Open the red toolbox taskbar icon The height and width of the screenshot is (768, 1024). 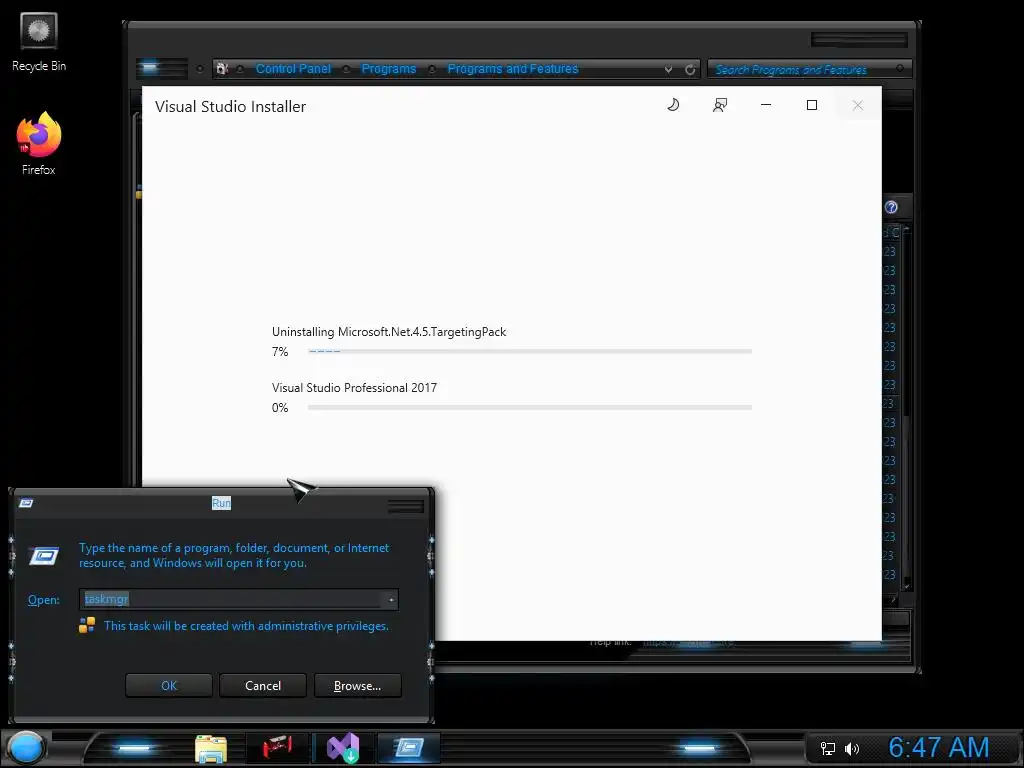pos(277,748)
